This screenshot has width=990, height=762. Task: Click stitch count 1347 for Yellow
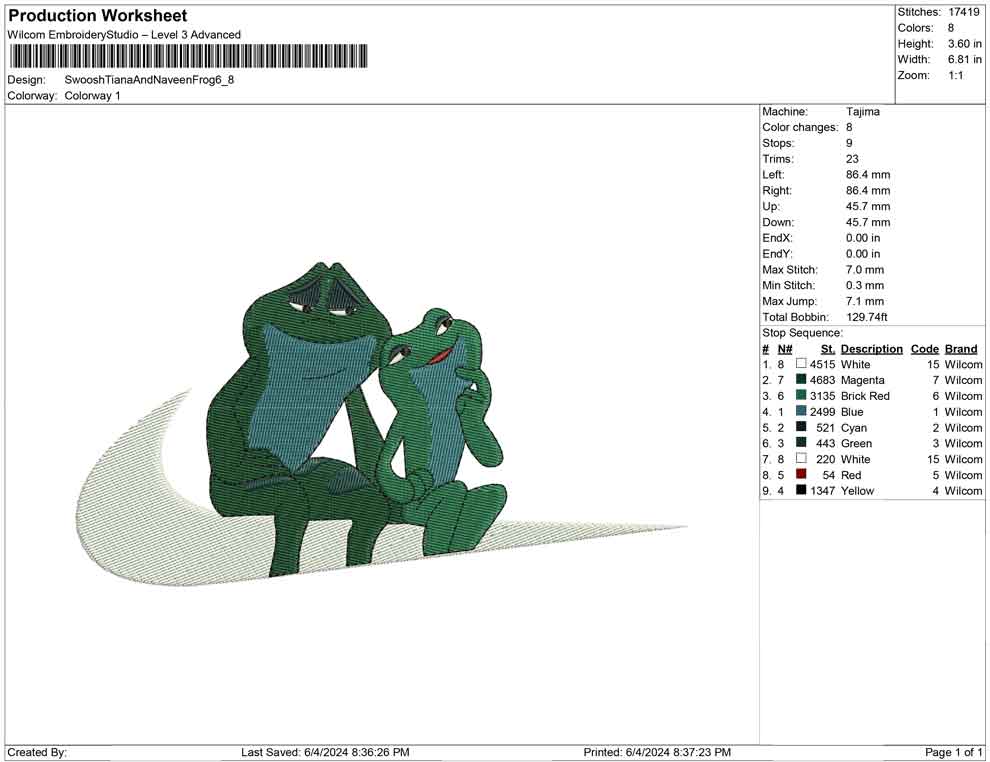822,491
